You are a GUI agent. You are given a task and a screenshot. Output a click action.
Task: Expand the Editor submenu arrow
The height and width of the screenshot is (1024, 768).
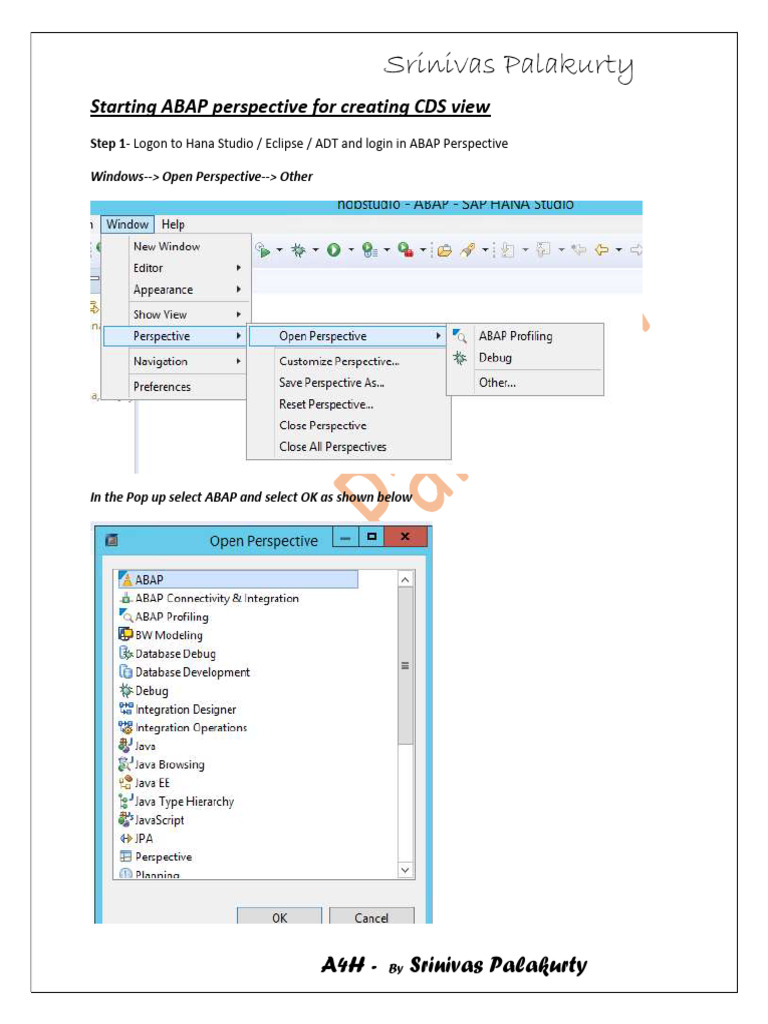[238, 268]
